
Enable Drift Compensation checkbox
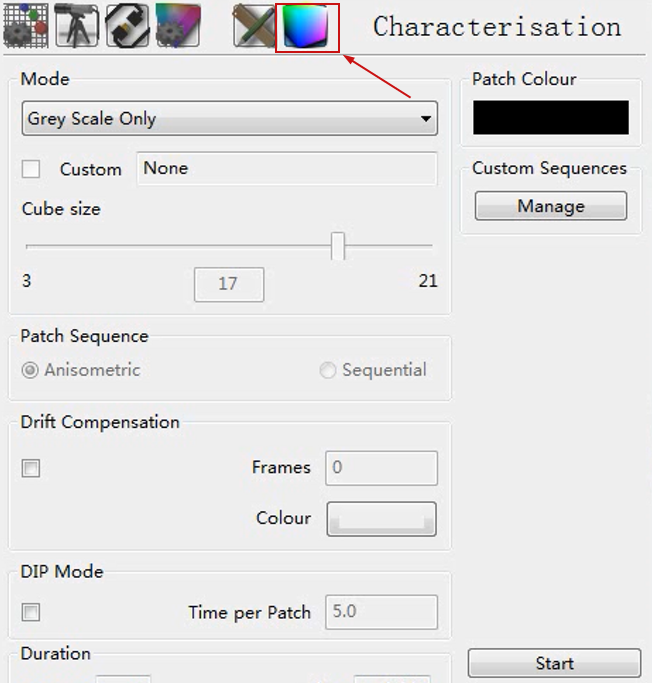[x=31, y=468]
